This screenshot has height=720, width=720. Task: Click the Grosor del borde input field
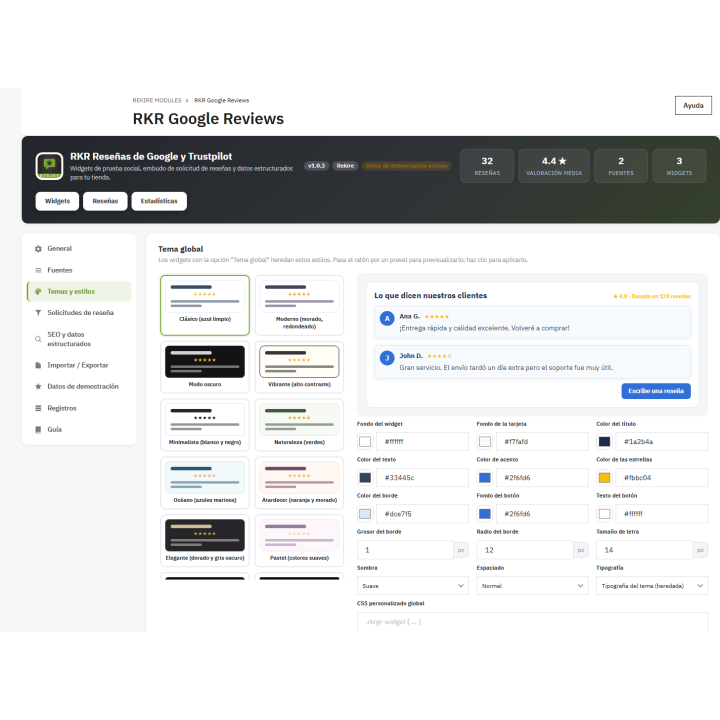[405, 550]
